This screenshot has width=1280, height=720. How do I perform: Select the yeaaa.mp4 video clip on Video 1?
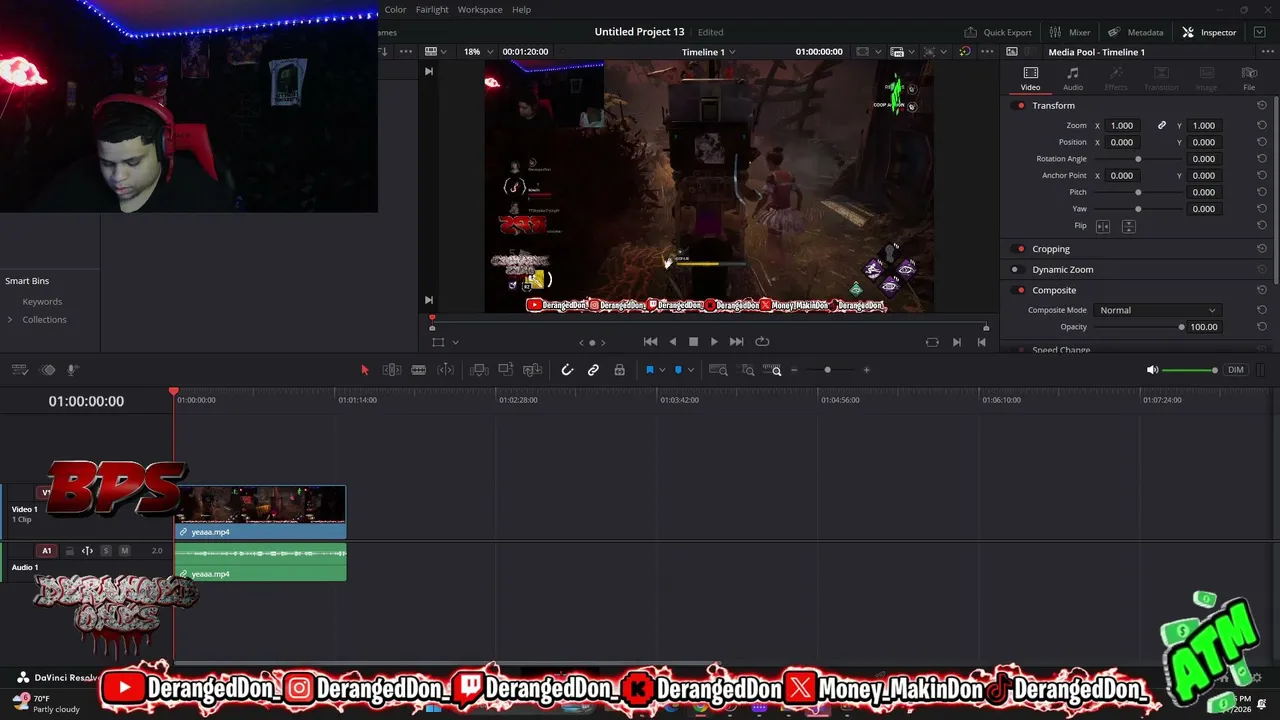pos(260,513)
